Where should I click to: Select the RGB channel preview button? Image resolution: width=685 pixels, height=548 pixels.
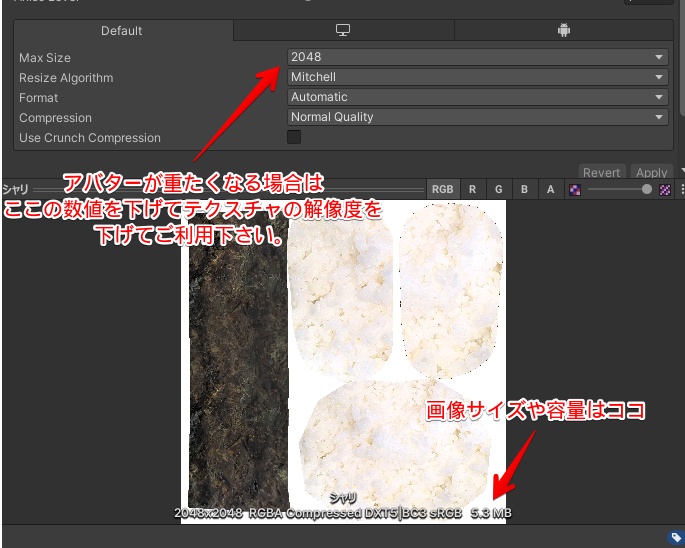tap(443, 189)
